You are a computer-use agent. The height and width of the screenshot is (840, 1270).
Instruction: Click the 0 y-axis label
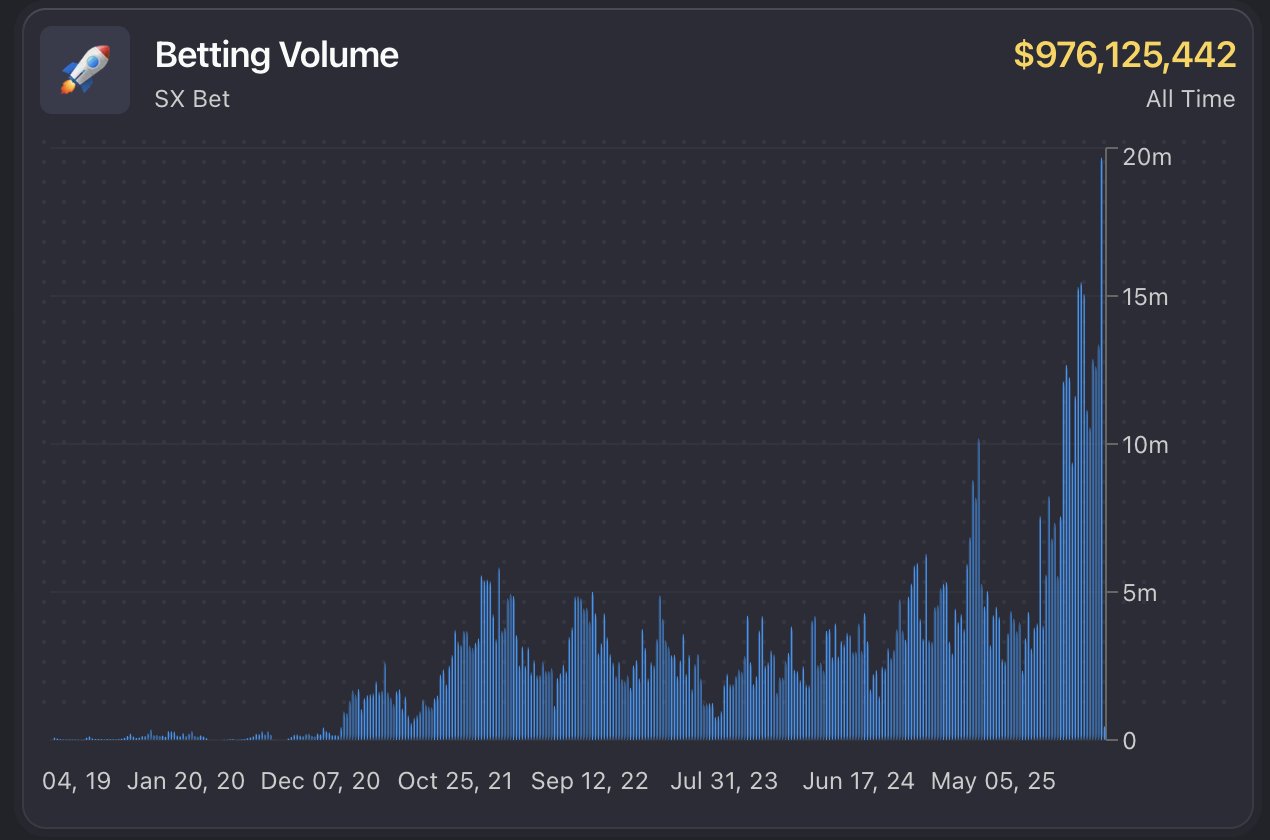point(1129,741)
